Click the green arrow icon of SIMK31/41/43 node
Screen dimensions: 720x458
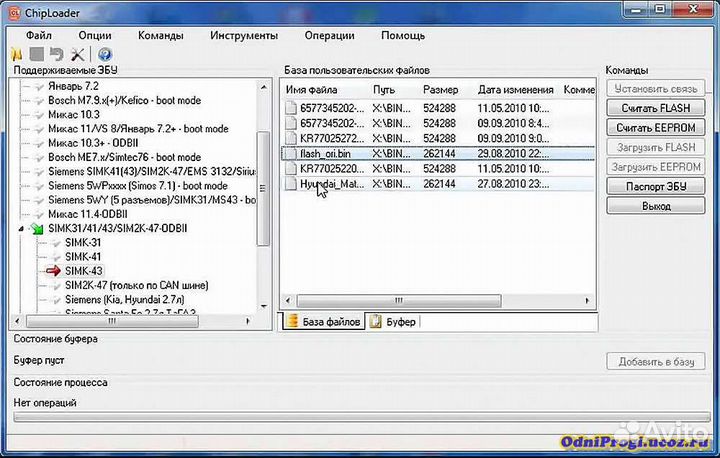[38, 228]
